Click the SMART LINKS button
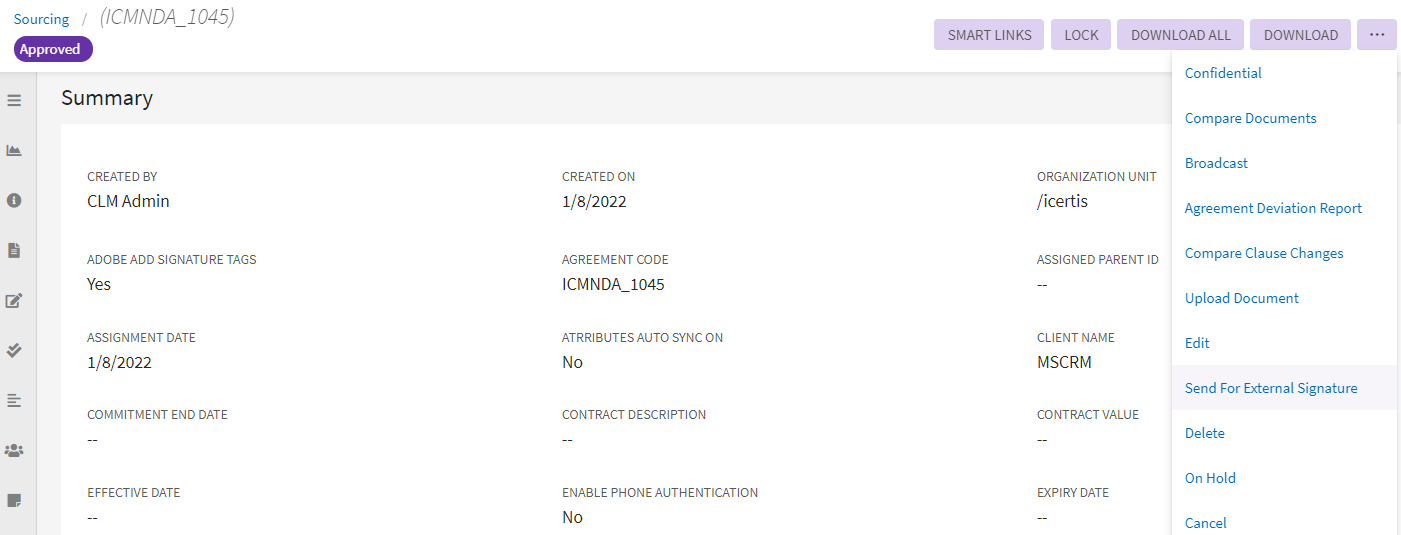 (x=989, y=35)
